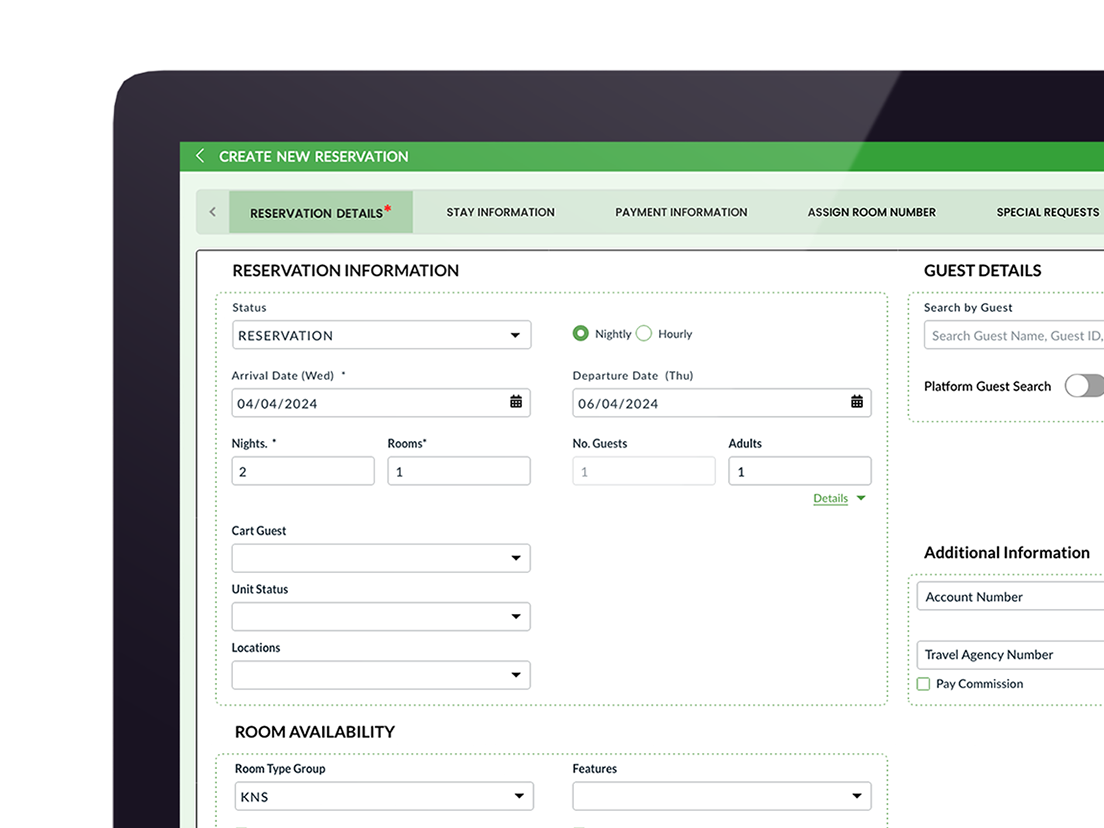The width and height of the screenshot is (1104, 828).
Task: Open the Arrival Date calendar picker
Action: (x=516, y=401)
